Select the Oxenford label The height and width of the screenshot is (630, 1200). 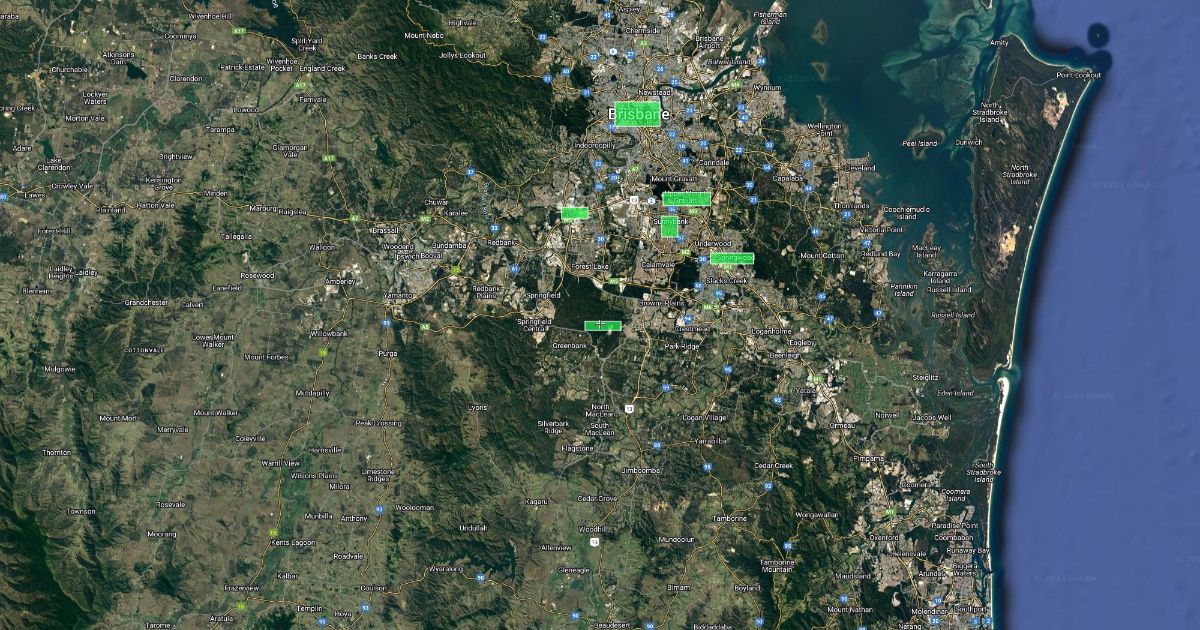pyautogui.click(x=884, y=536)
